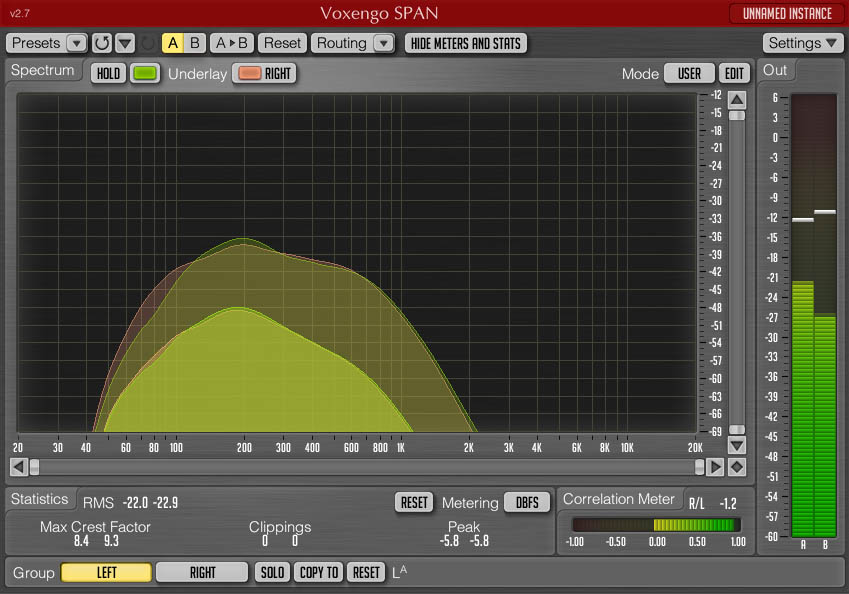Open the undo history dropdown arrow
Screen dimensions: 849x594
[125, 43]
